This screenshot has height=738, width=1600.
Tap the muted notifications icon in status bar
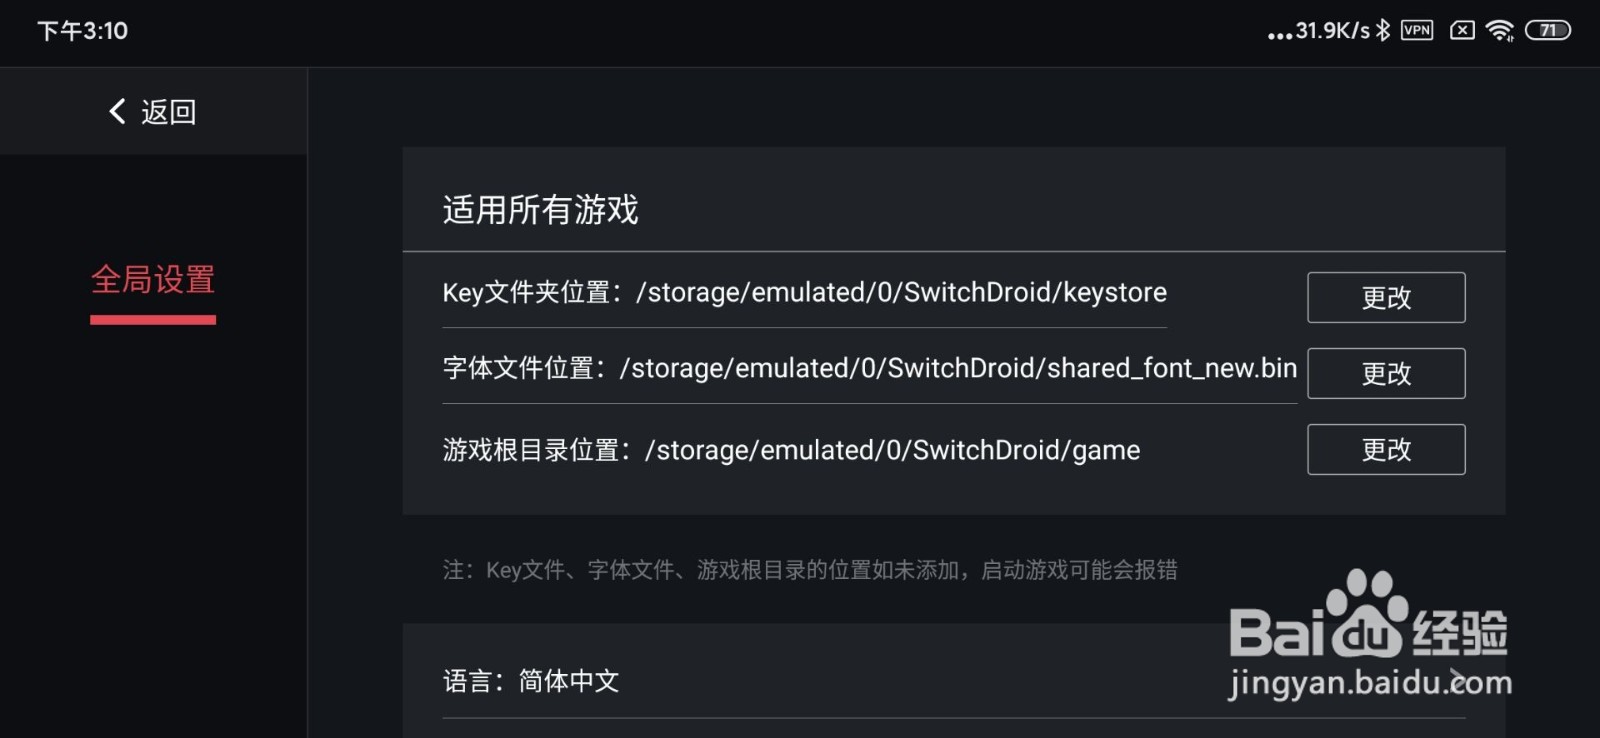pyautogui.click(x=1459, y=29)
